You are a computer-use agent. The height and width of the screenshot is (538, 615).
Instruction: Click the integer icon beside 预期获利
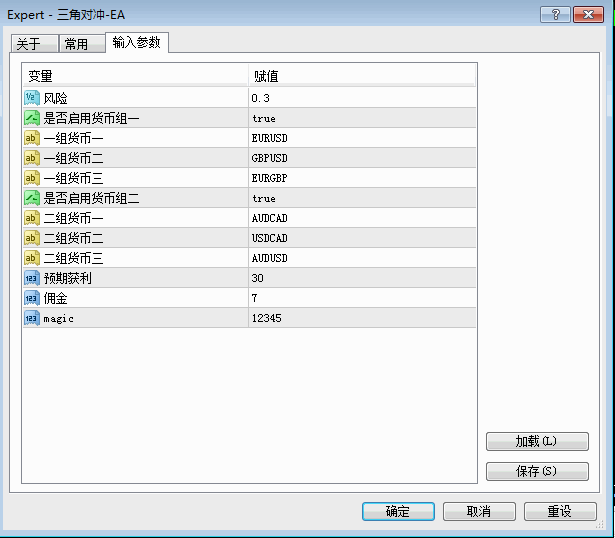(31, 278)
